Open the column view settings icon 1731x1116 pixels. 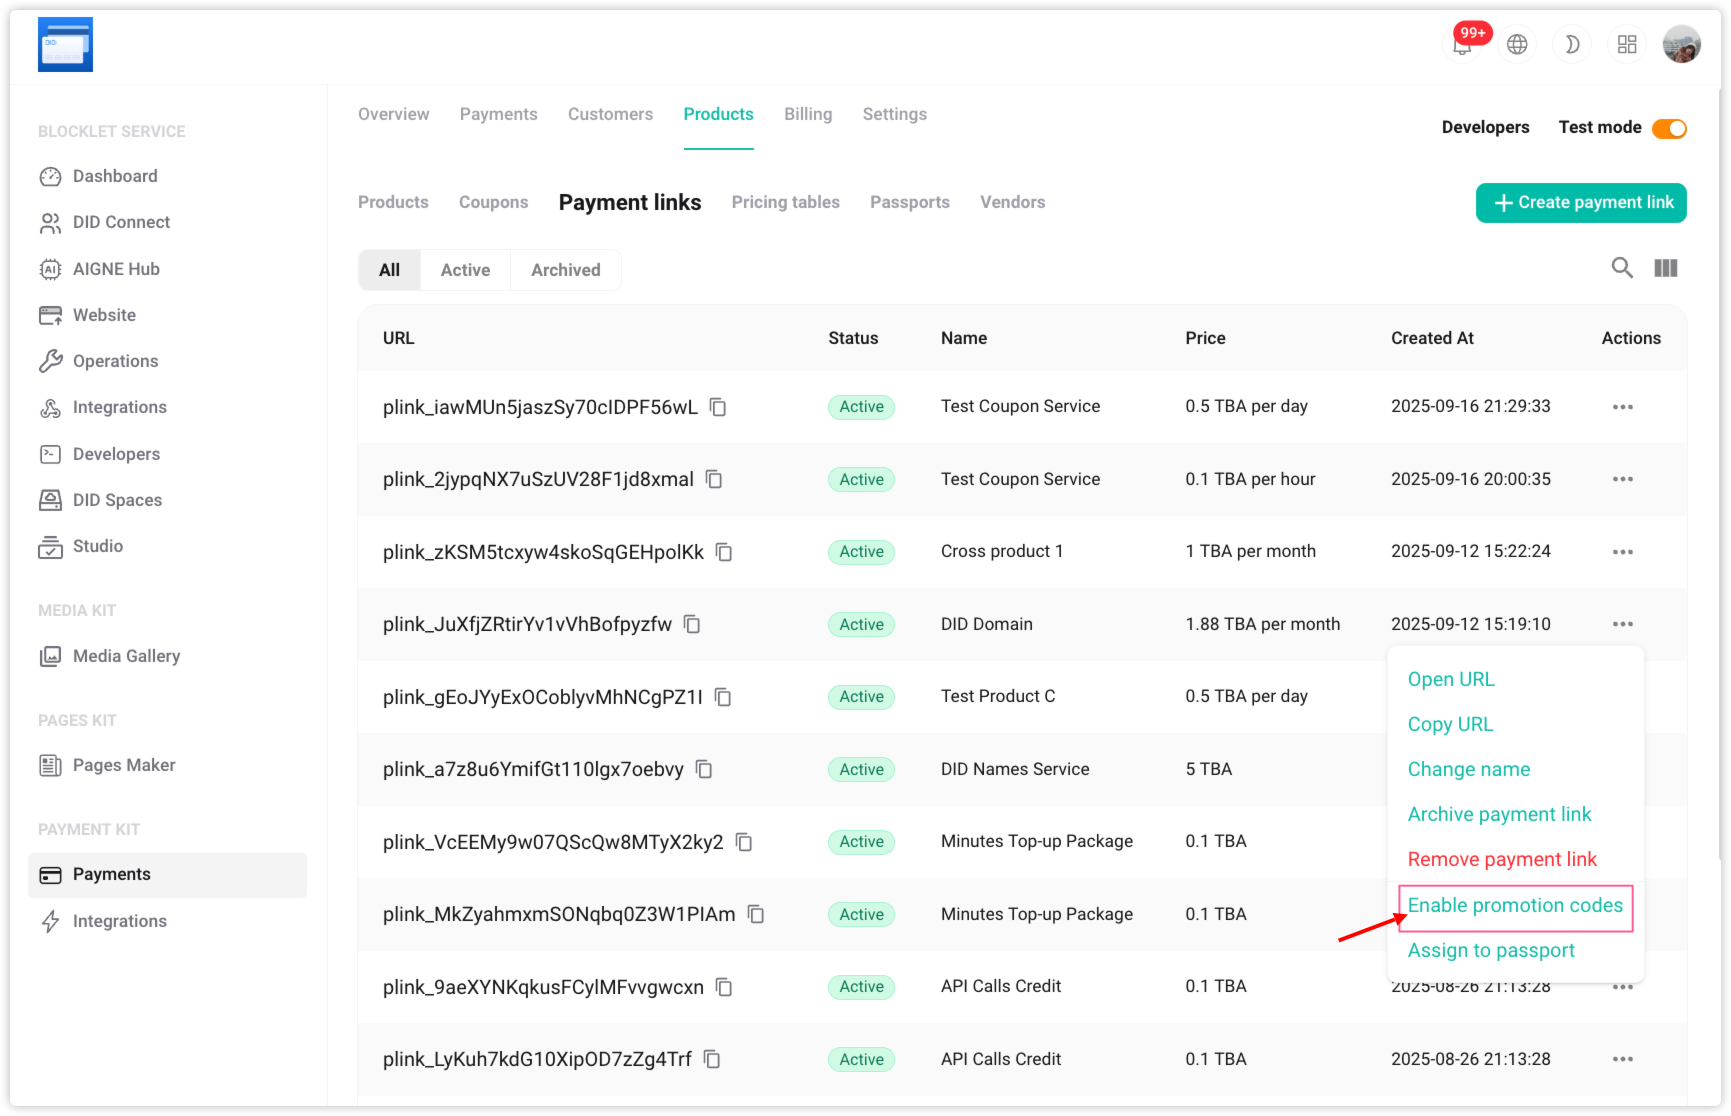click(1666, 268)
